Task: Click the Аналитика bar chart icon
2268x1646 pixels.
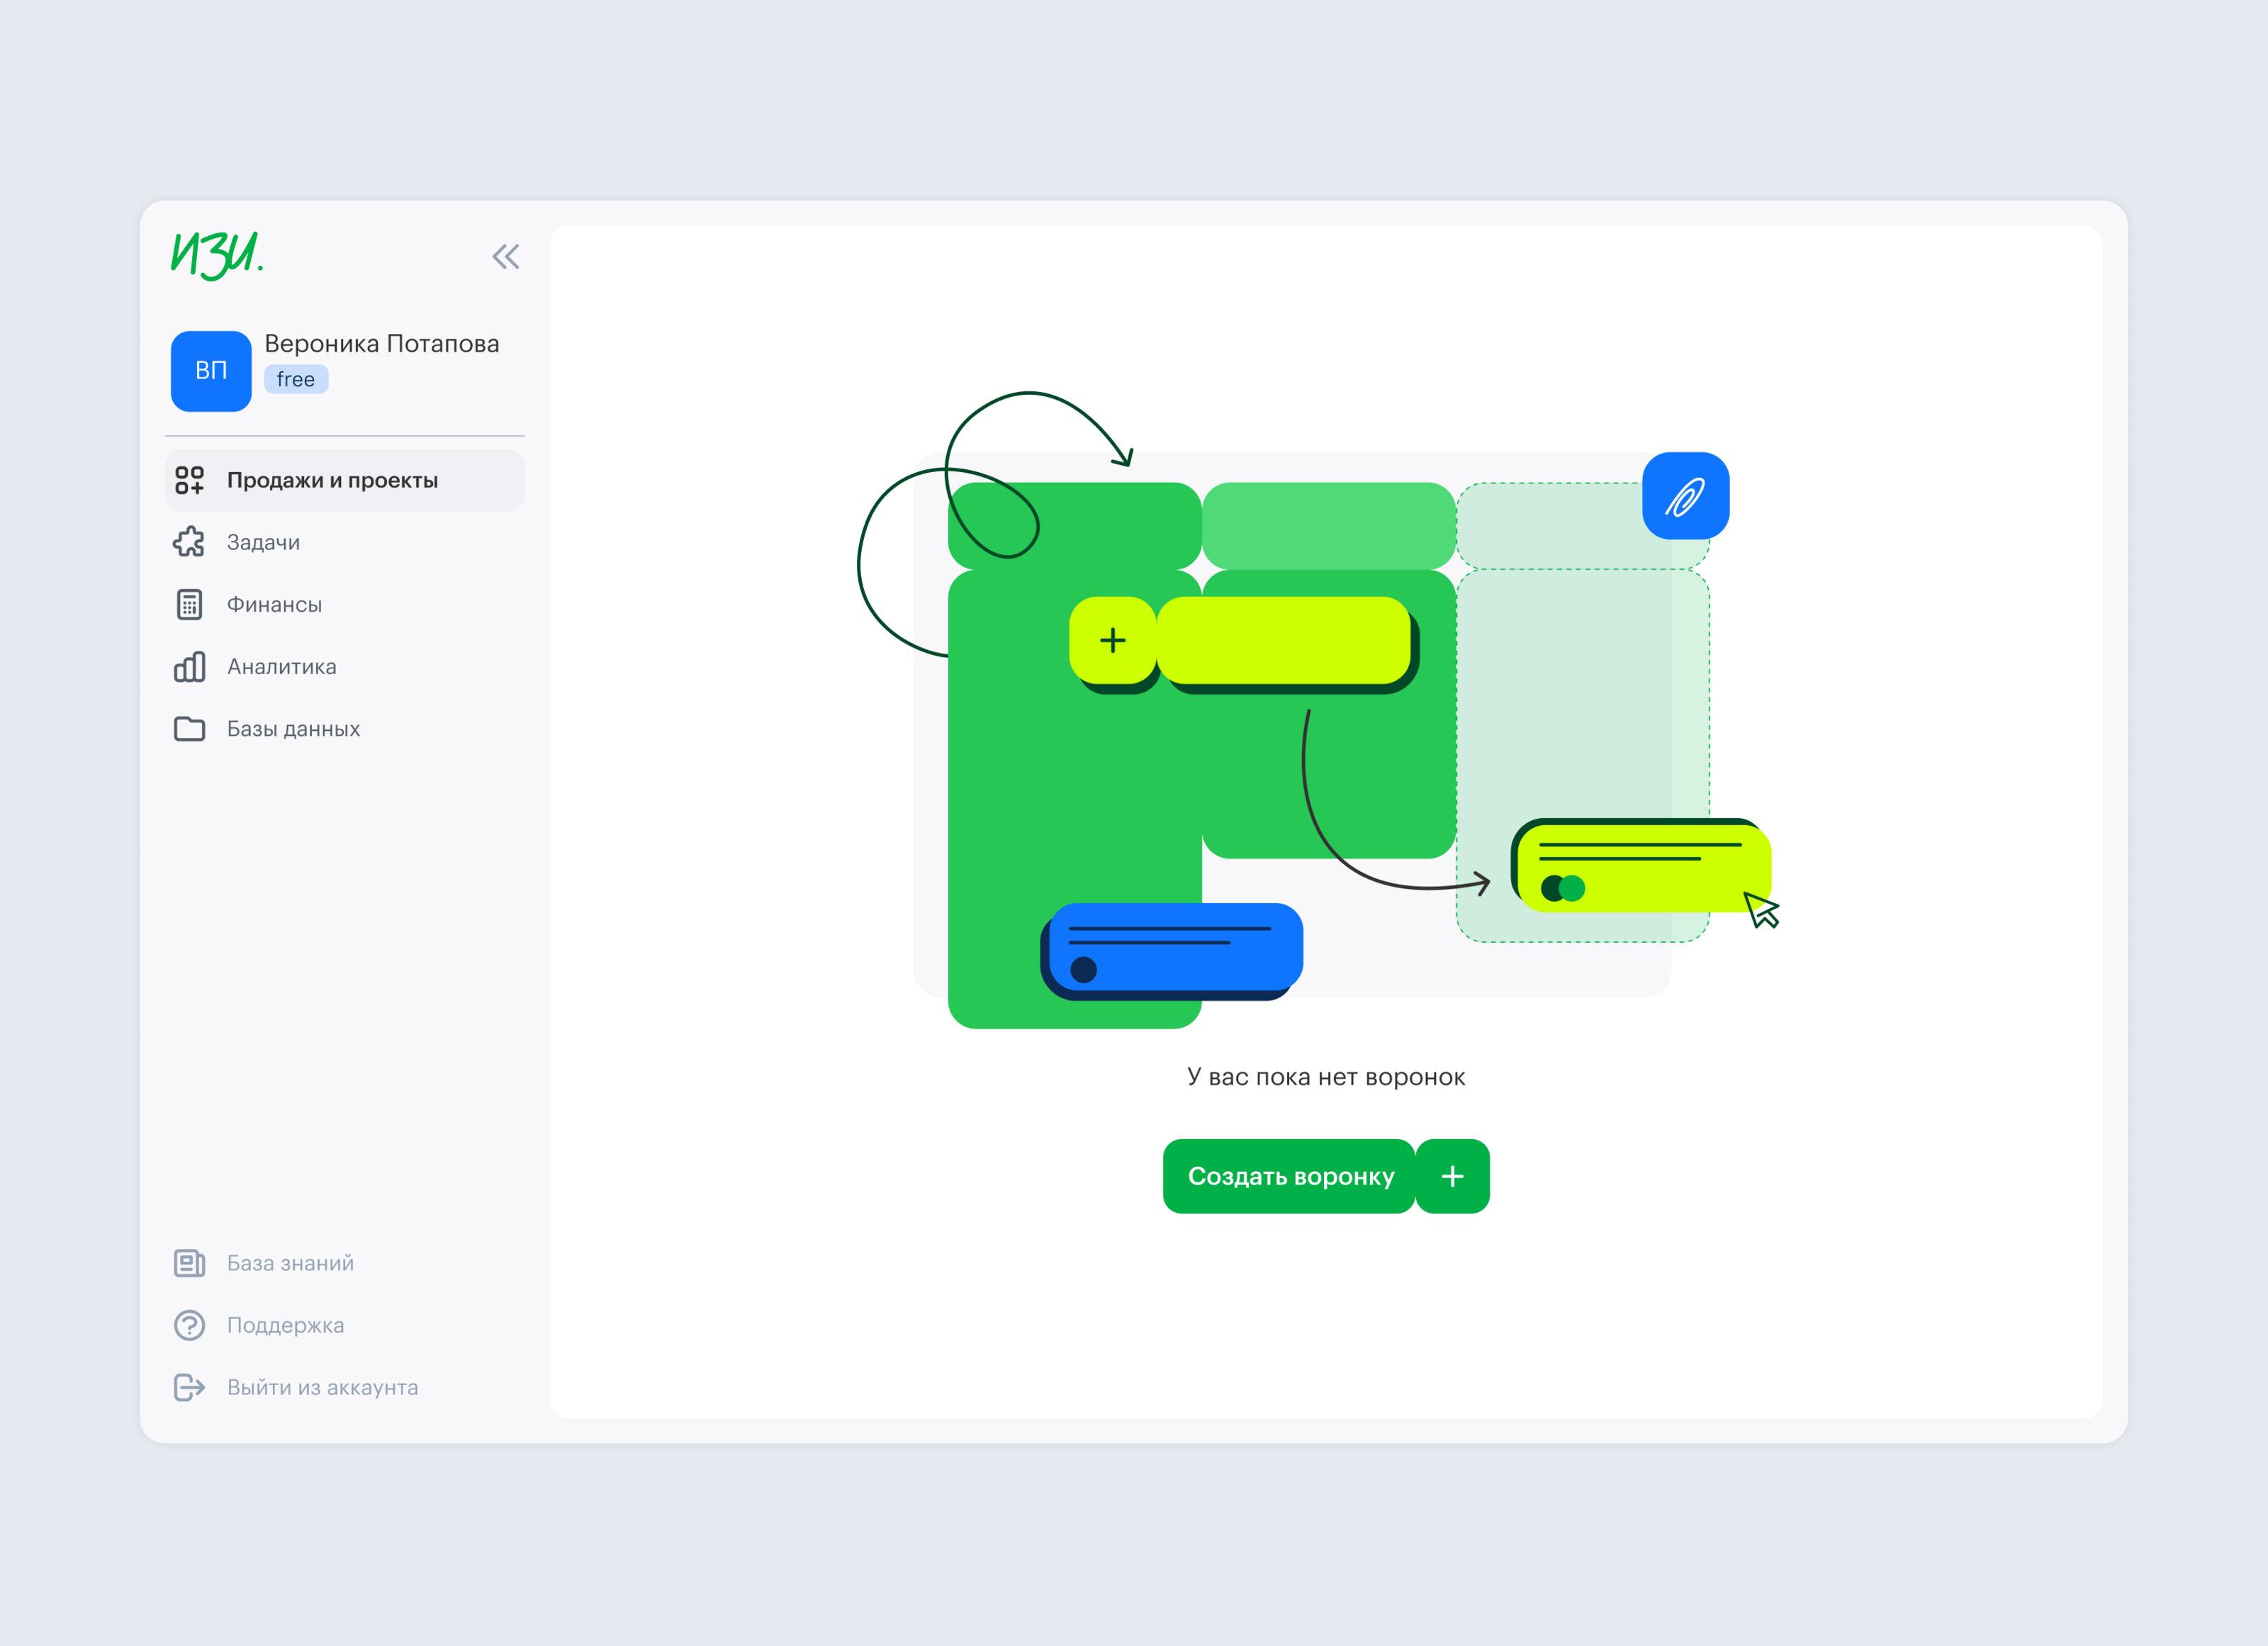Action: point(189,667)
